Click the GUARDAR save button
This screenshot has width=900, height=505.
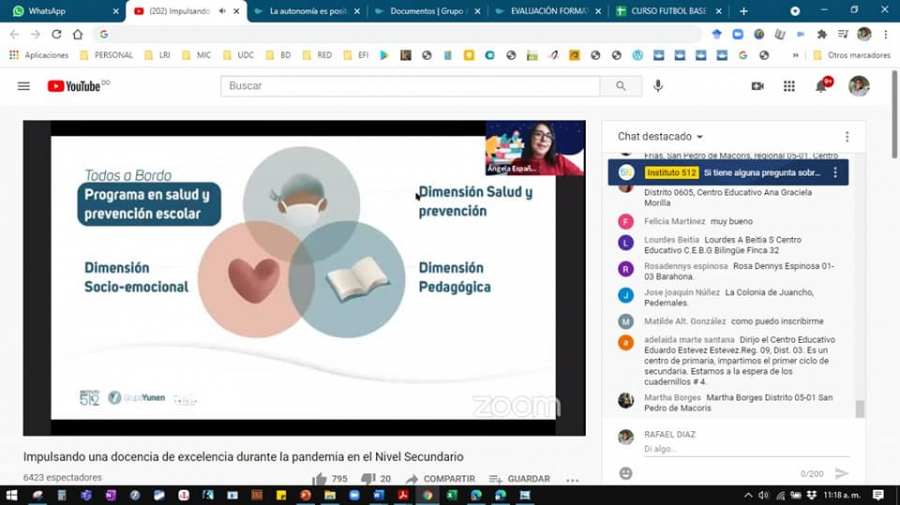[x=519, y=479]
